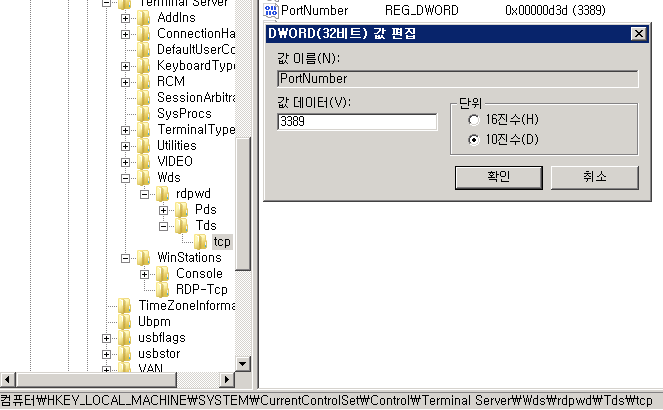Click the horizontal scroll left arrow
663x410 pixels.
pos(8,380)
